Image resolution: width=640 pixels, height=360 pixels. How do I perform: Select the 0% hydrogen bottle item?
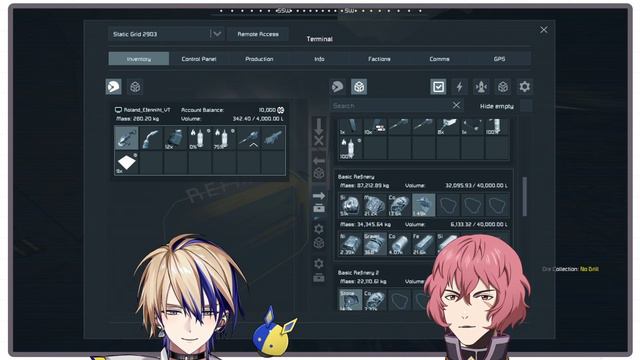pos(200,138)
